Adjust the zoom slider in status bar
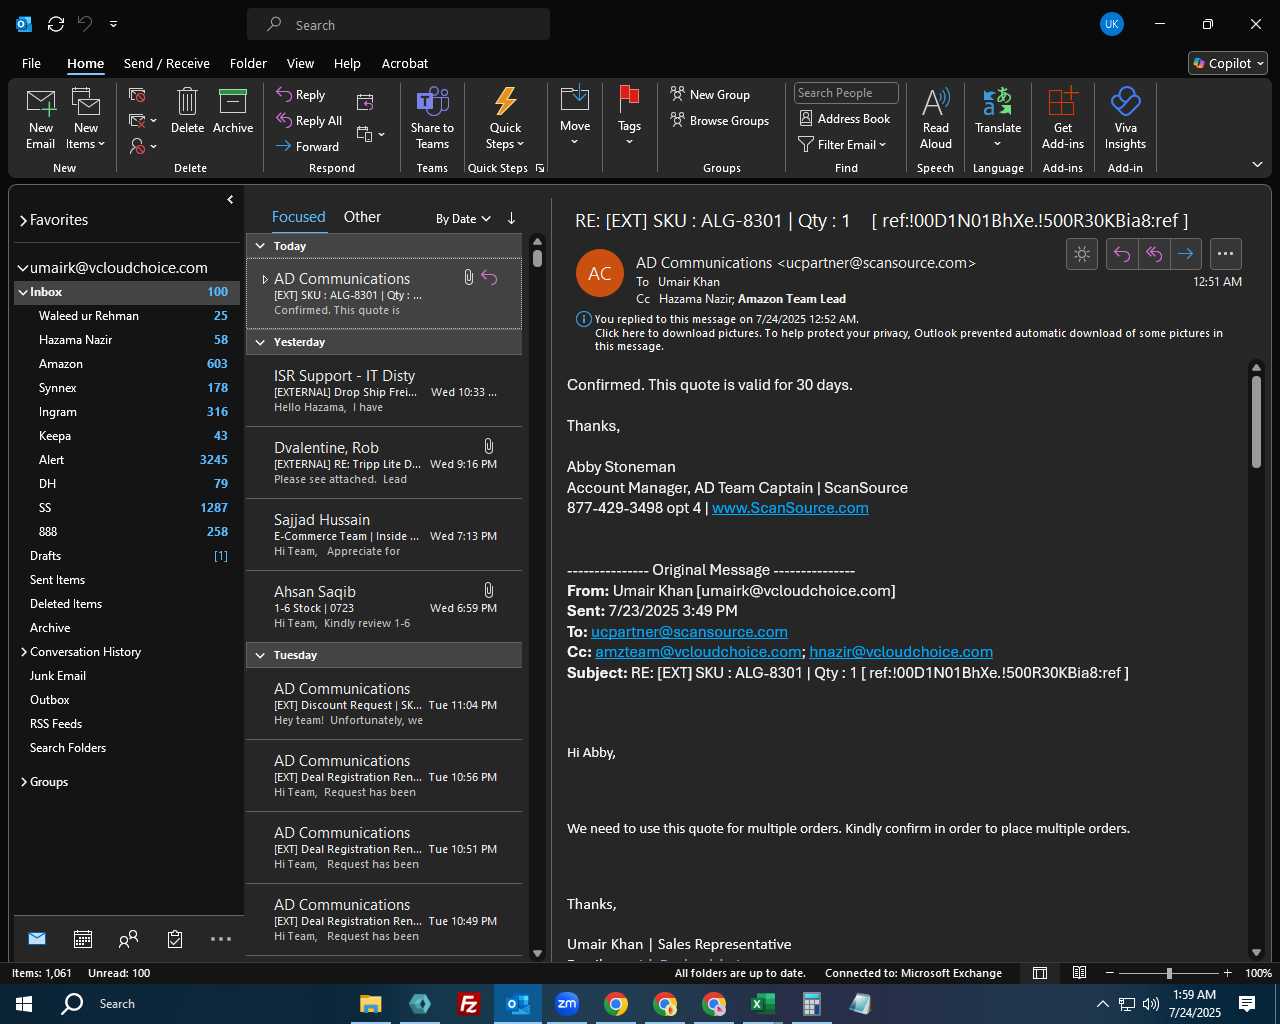This screenshot has height=1024, width=1280. (x=1169, y=973)
